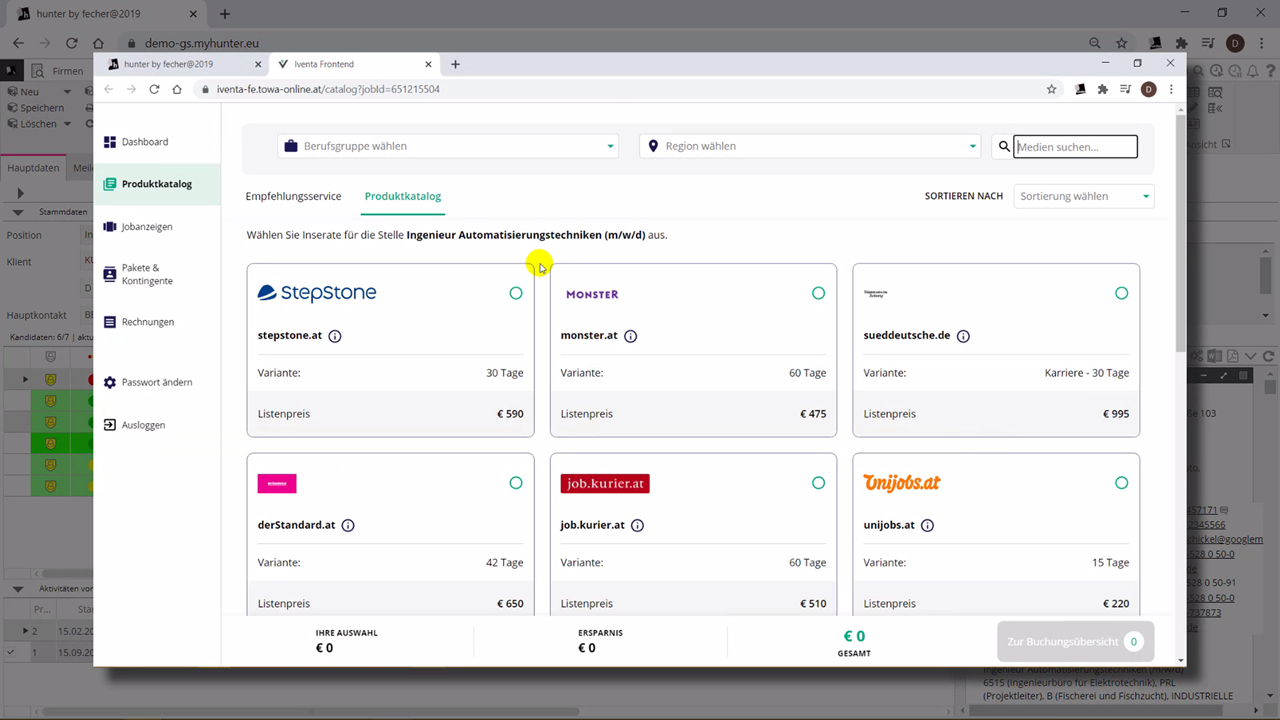Switch to hunter by fecher@2019 tab in front window

click(x=168, y=64)
